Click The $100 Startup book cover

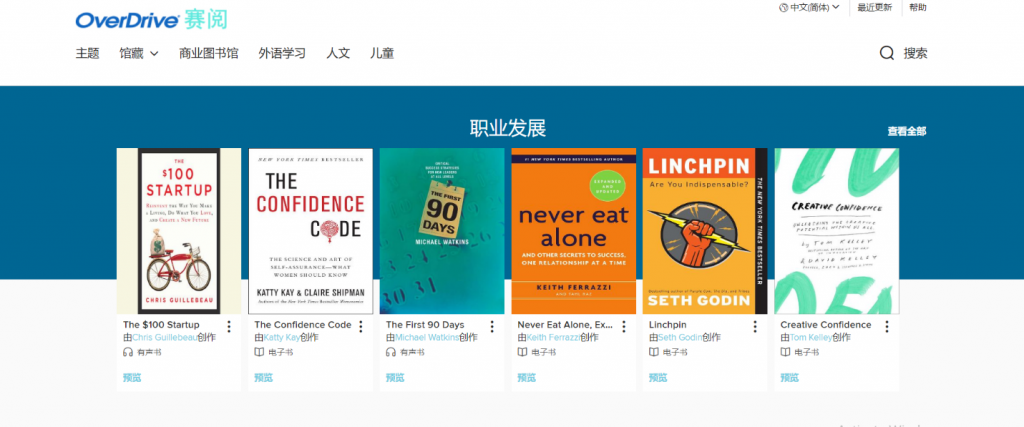pos(179,231)
